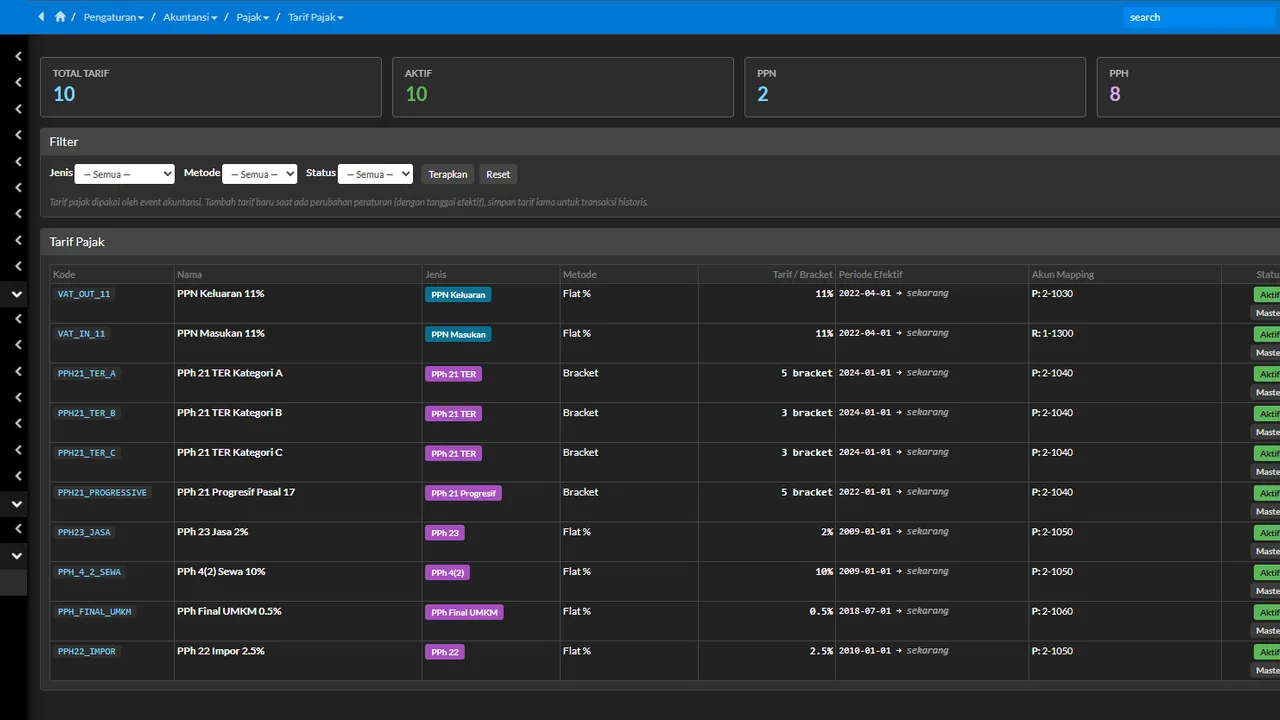Open the Jenis filter dropdown

pyautogui.click(x=125, y=174)
